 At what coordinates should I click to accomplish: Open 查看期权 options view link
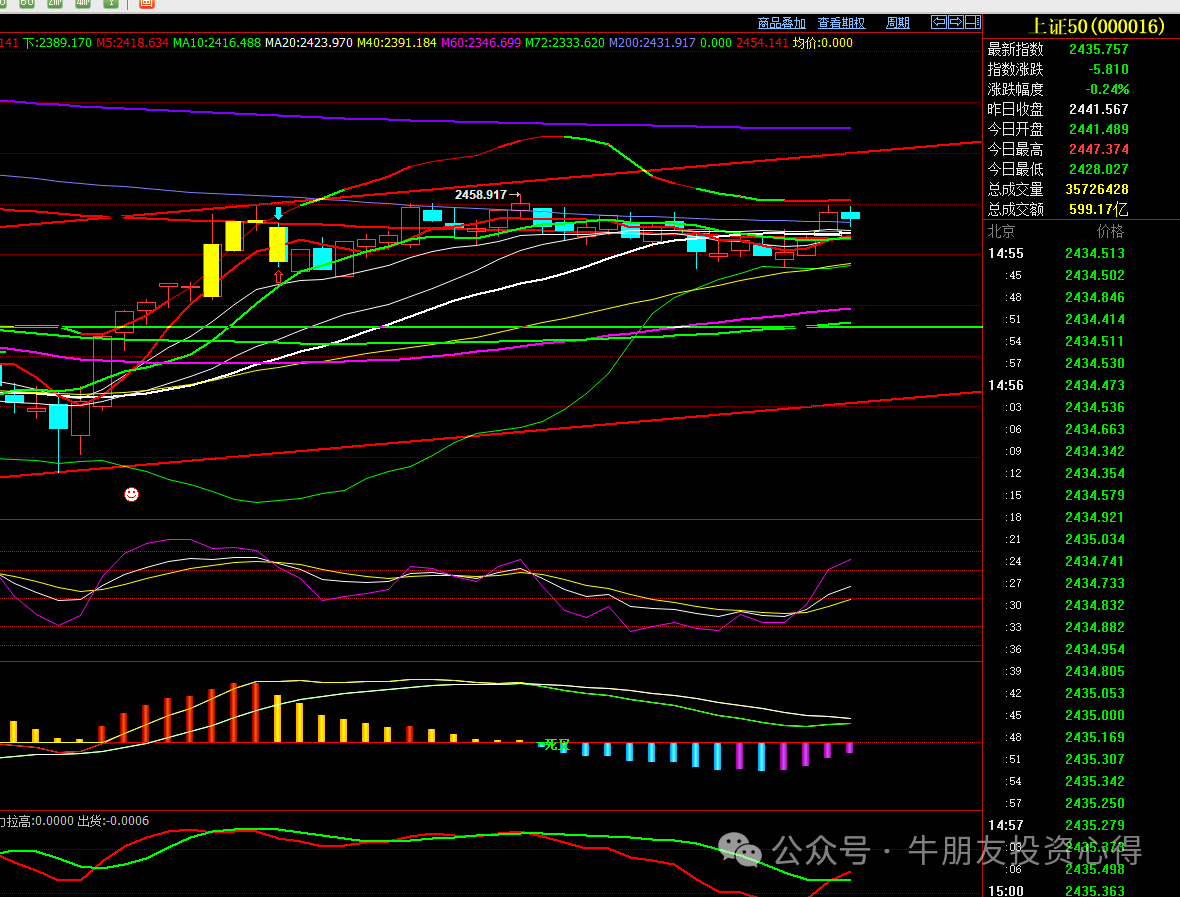(841, 23)
